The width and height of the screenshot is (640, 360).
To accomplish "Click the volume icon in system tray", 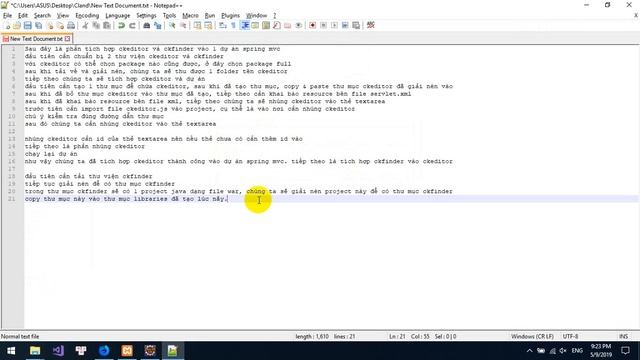I will click(x=563, y=351).
